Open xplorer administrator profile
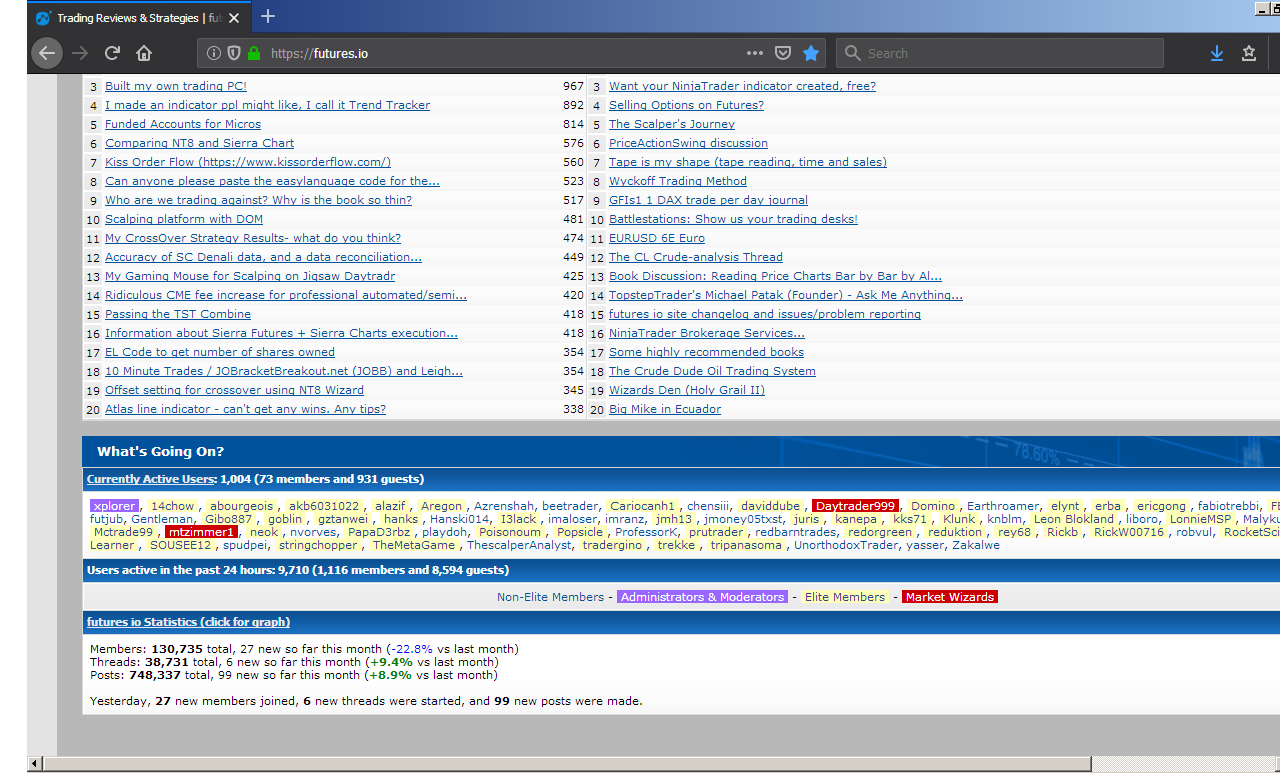 pos(114,506)
